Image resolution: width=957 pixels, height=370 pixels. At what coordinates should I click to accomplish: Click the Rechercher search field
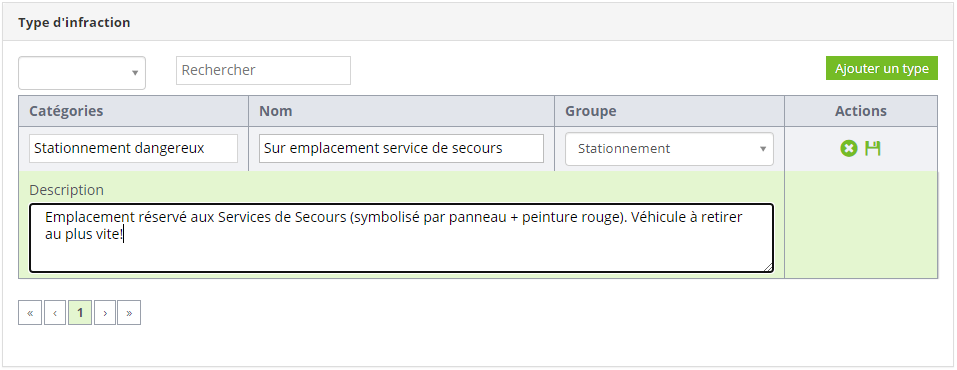(263, 70)
